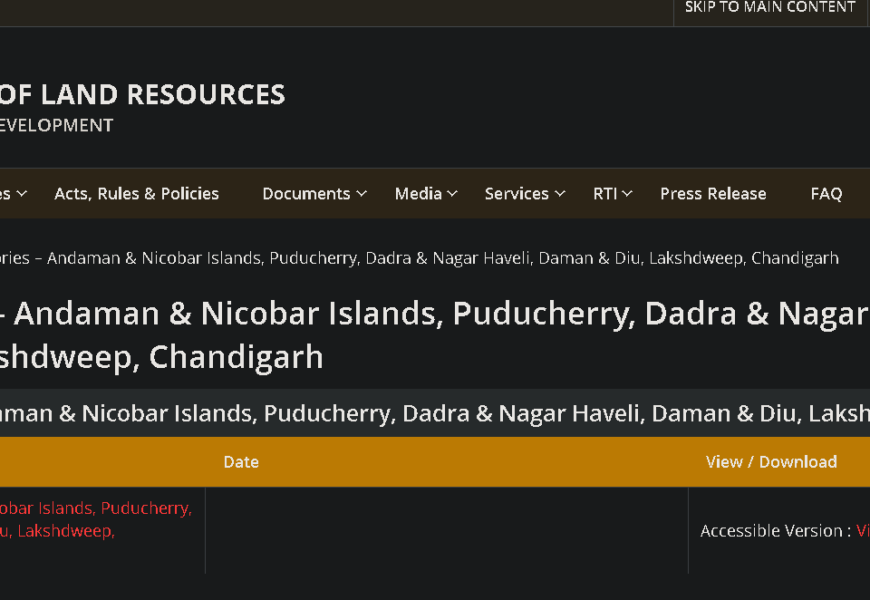Open the Services menu label
This screenshot has height=600, width=870.
(x=517, y=194)
